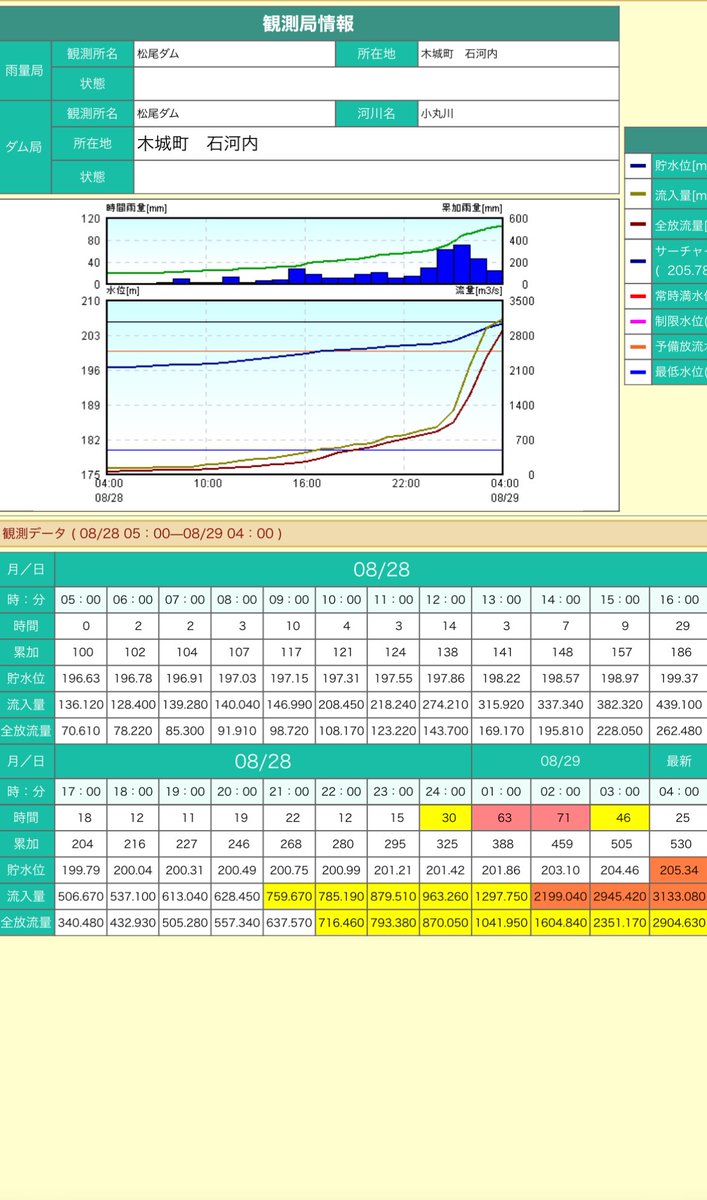Click the inflow value 2199.040

pos(560,897)
